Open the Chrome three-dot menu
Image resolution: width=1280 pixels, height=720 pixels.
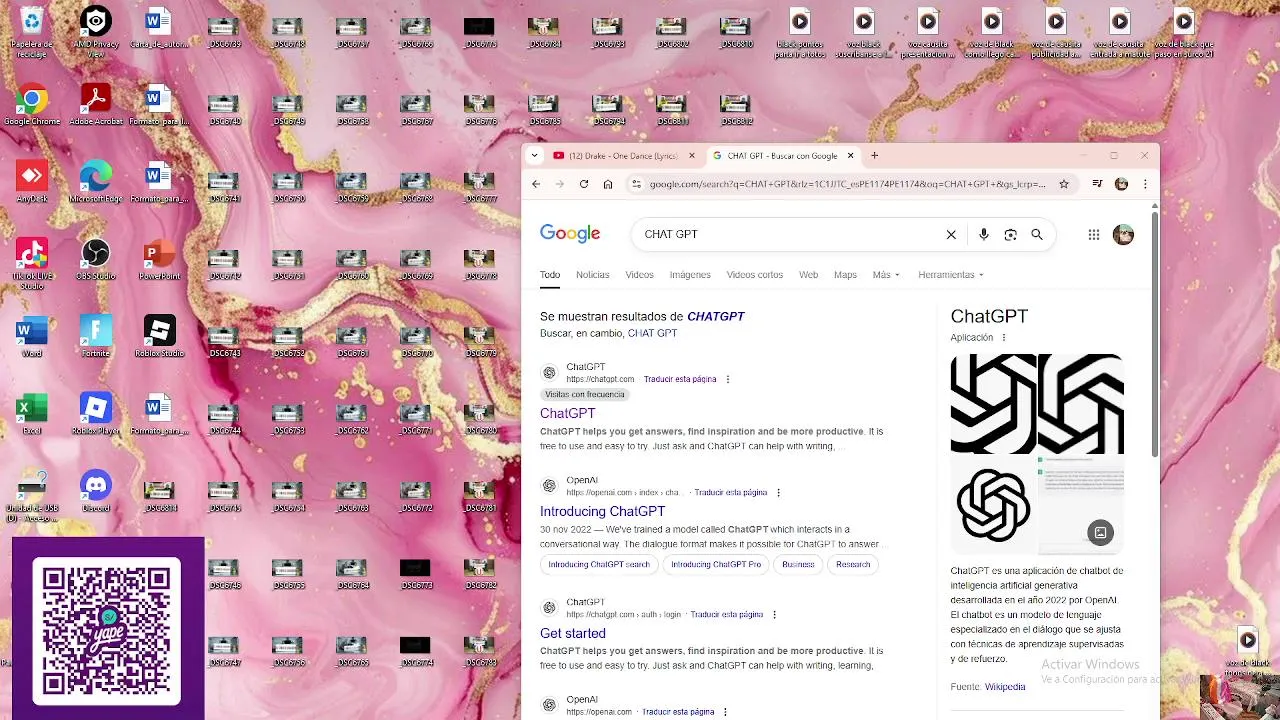pyautogui.click(x=1145, y=184)
